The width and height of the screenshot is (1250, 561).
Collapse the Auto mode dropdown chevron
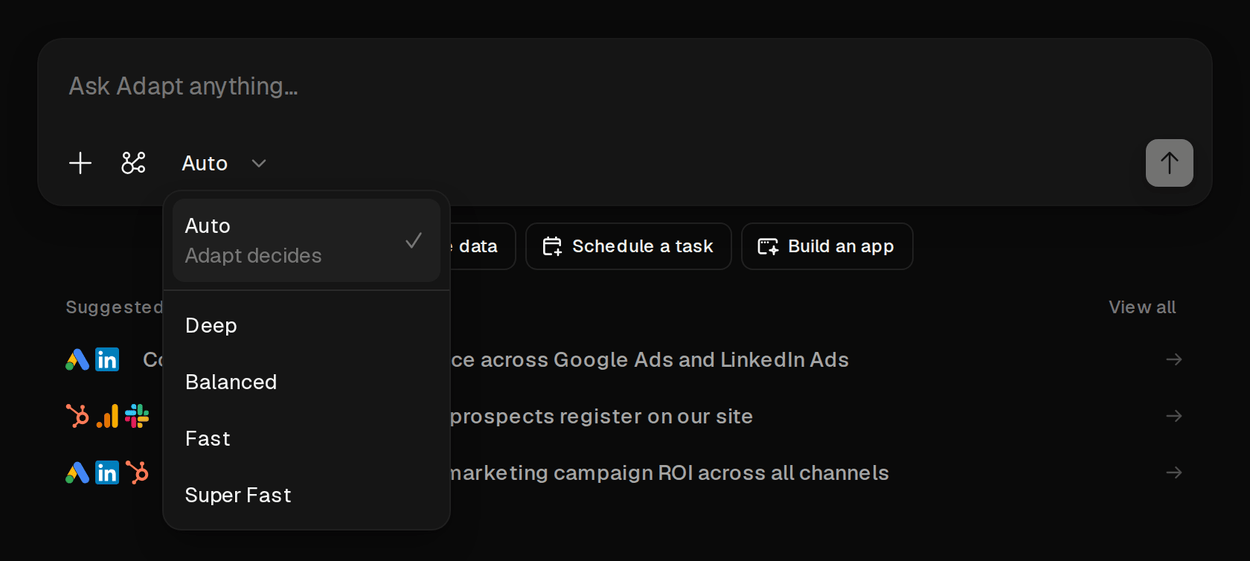tap(258, 163)
